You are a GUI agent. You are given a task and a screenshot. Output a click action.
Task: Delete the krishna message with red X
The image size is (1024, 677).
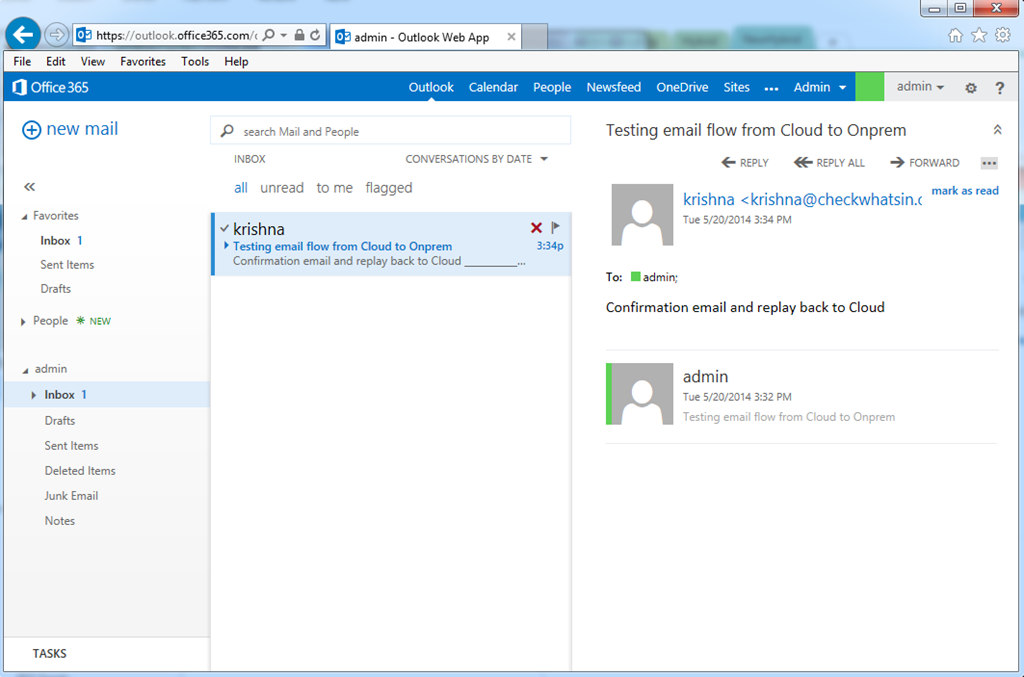(536, 228)
